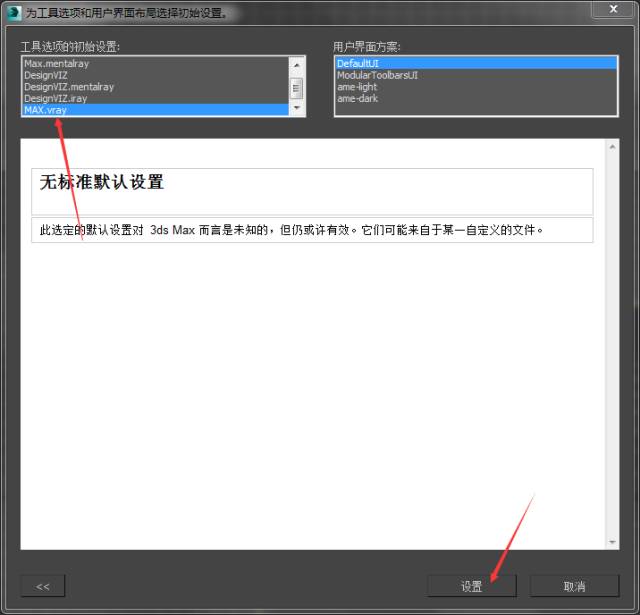This screenshot has width=640, height=615.
Task: Choose DesignVIZ.iray list entry
Action: coord(156,98)
